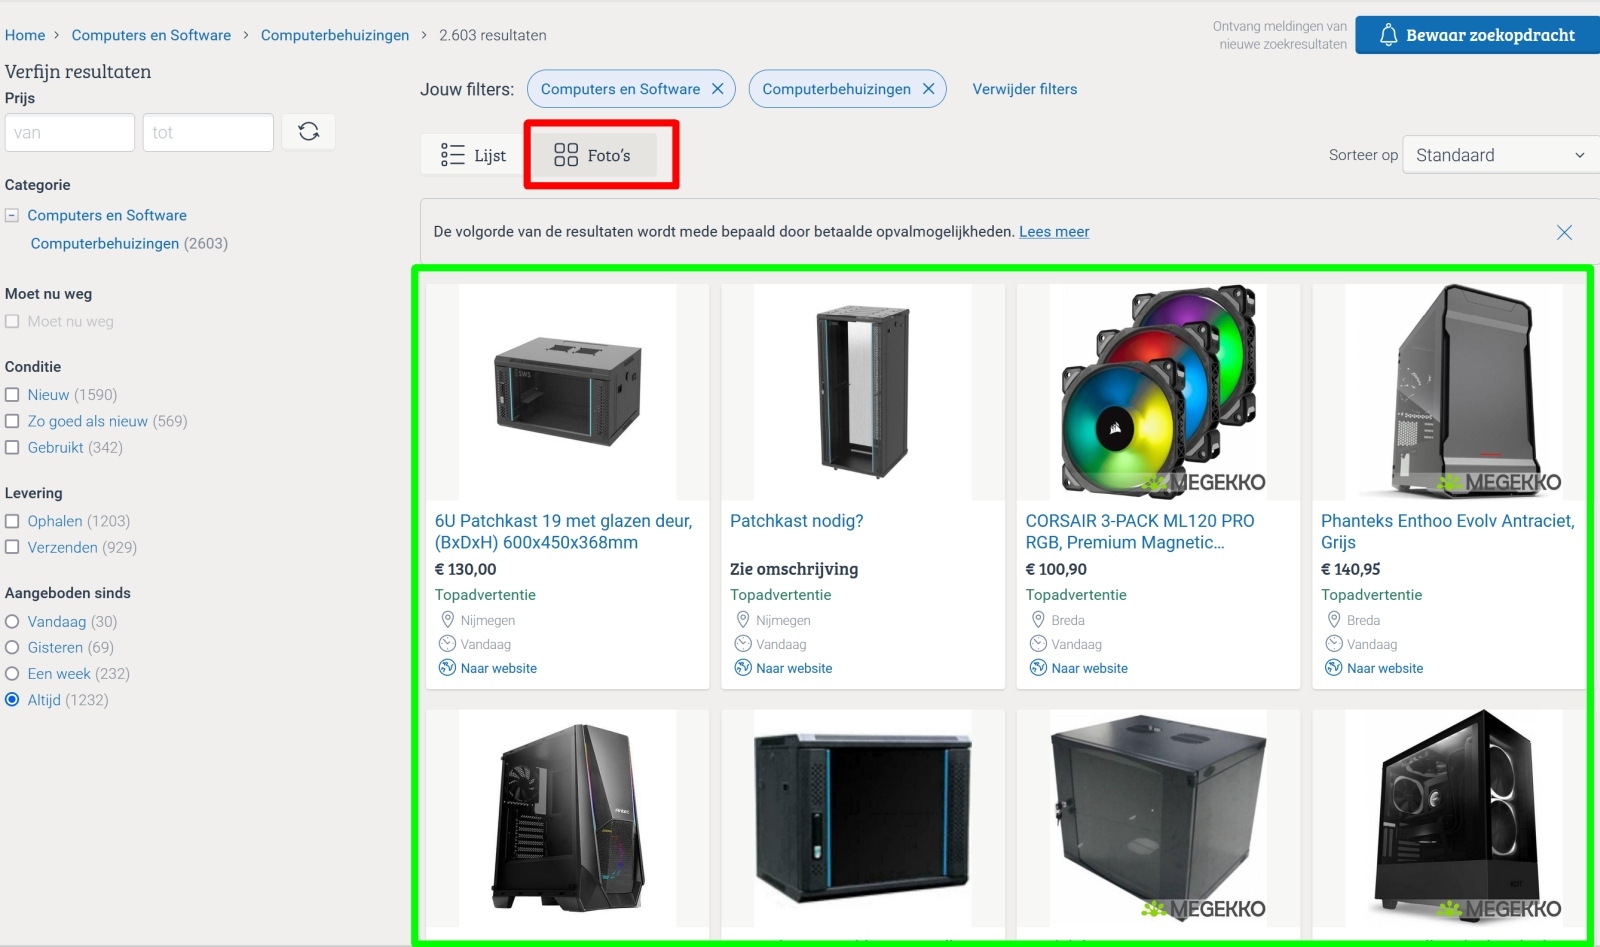1600x947 pixels.
Task: Select the Vandaag radio option
Action: [x=12, y=621]
